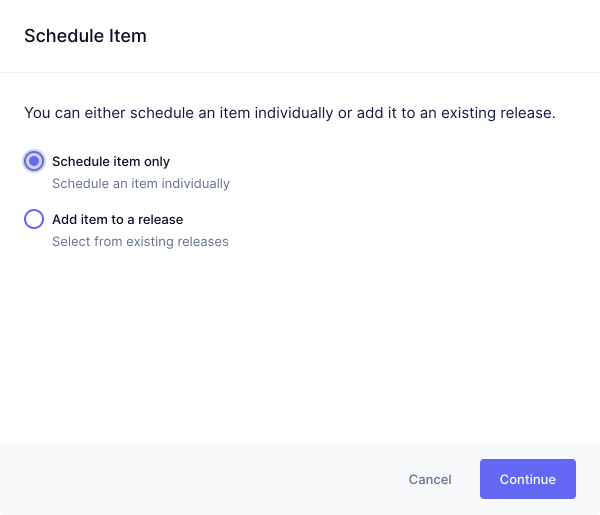
Task: Click the "Schedule an item individually" description
Action: [x=141, y=184]
